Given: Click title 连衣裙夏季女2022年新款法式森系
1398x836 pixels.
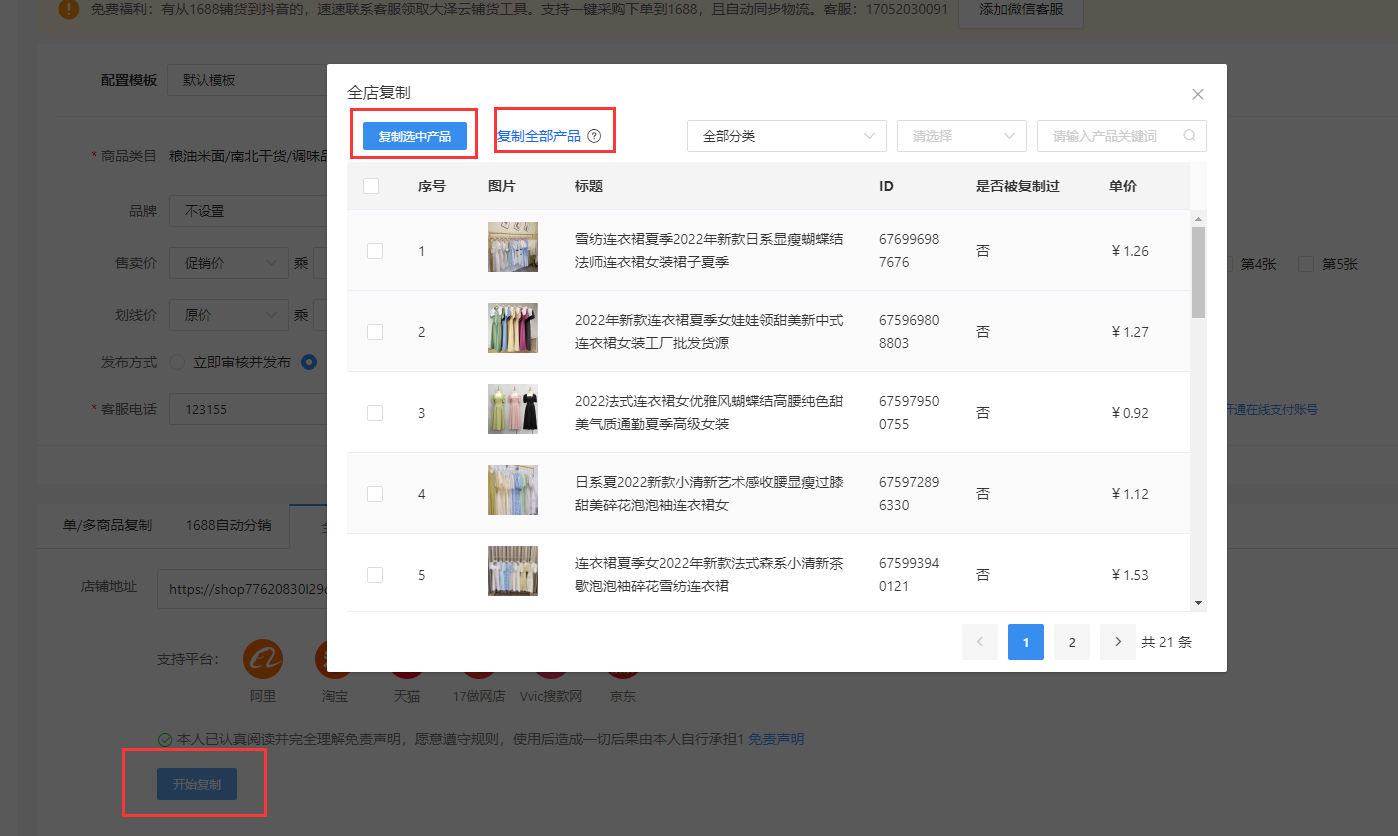Looking at the screenshot, I should coord(709,575).
